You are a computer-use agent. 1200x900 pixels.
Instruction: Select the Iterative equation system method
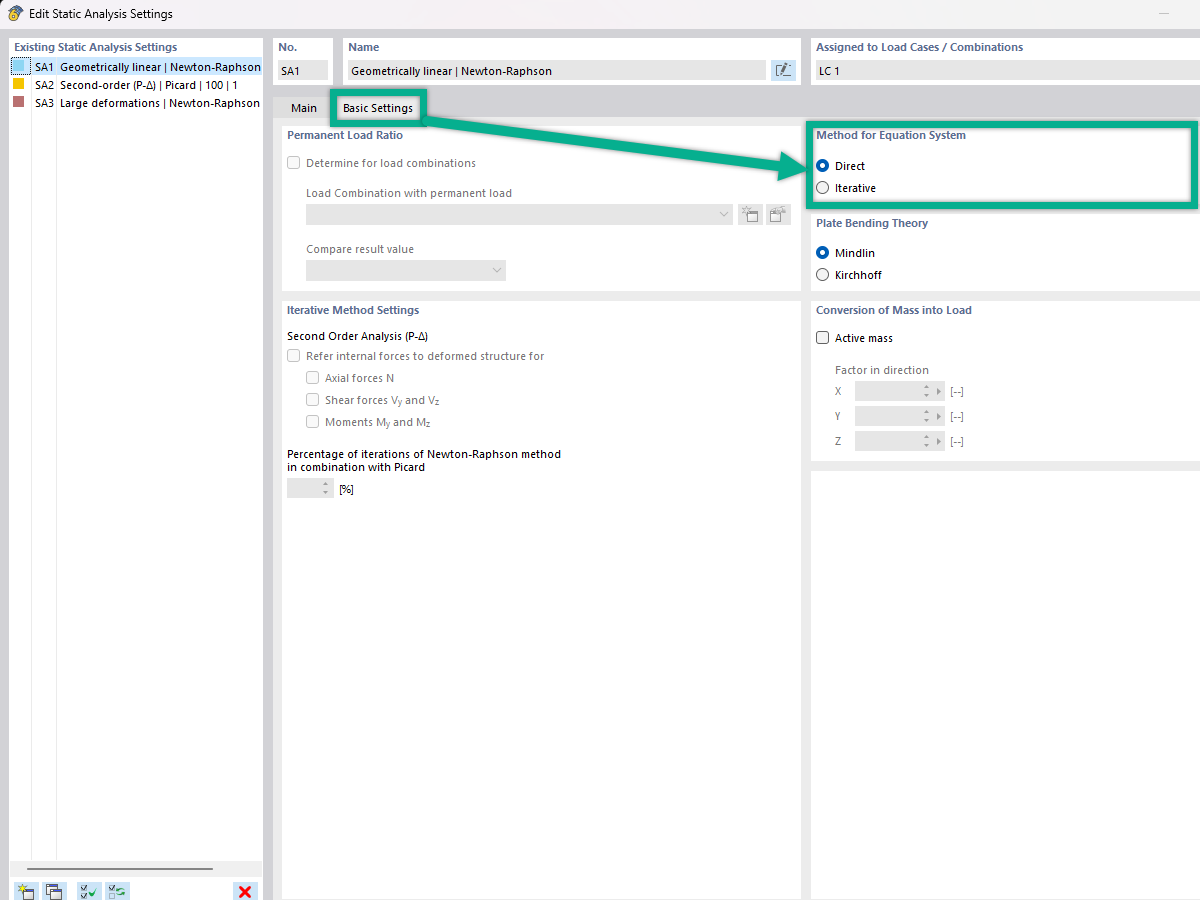tap(823, 187)
